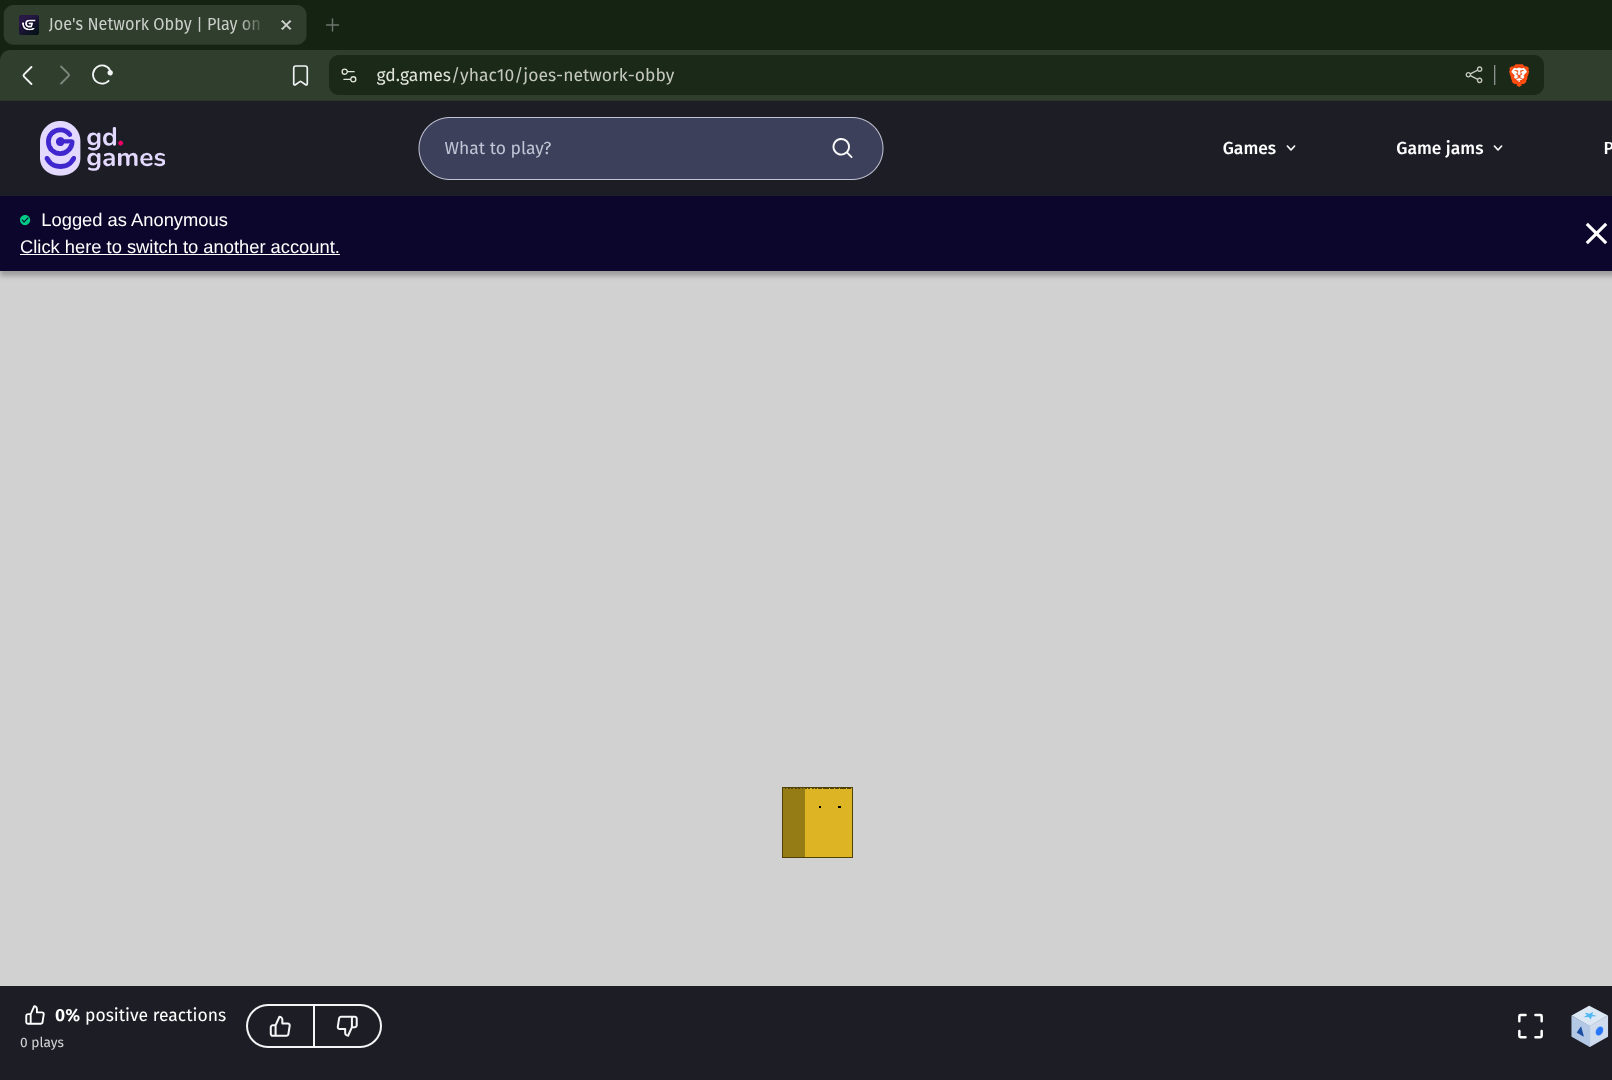
Task: Click the gd.games logo
Action: 102,148
